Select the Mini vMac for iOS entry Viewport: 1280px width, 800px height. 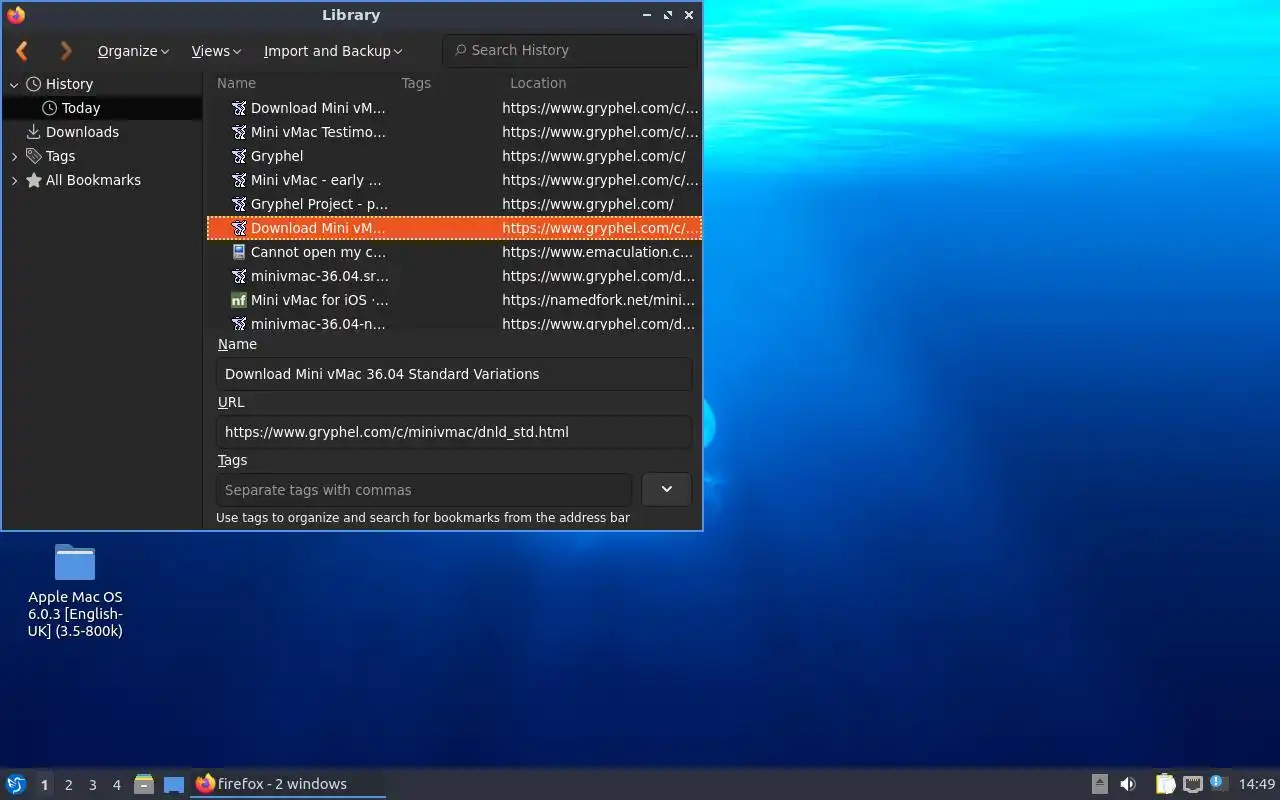[454, 300]
